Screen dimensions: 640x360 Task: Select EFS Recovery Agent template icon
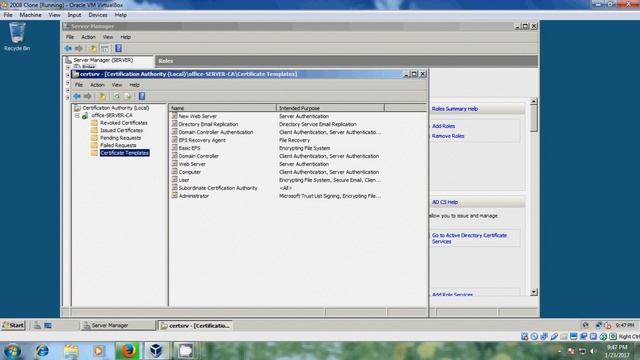pyautogui.click(x=174, y=140)
